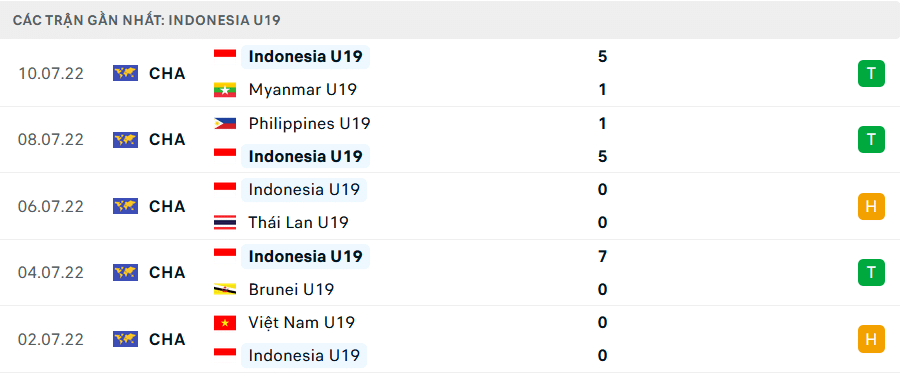Viewport: 900px width, 373px height.
Task: Click the Myanmar U19 flag icon
Action: [x=225, y=90]
